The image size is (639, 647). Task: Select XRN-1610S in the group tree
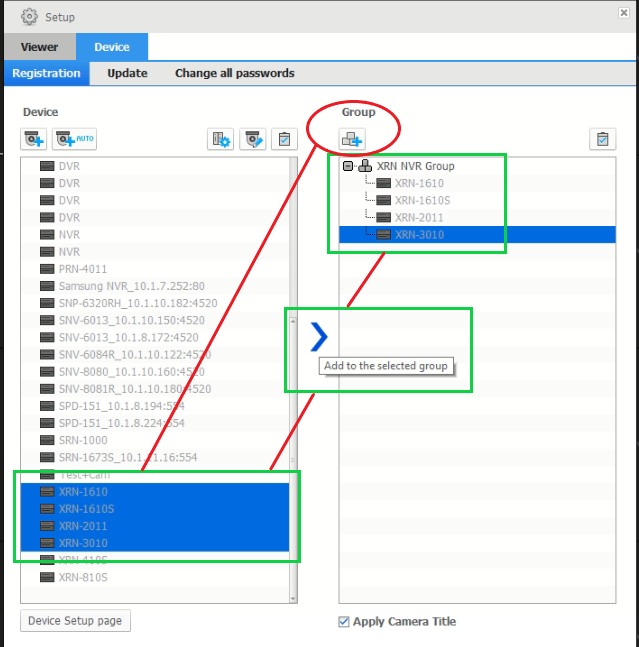pos(422,200)
